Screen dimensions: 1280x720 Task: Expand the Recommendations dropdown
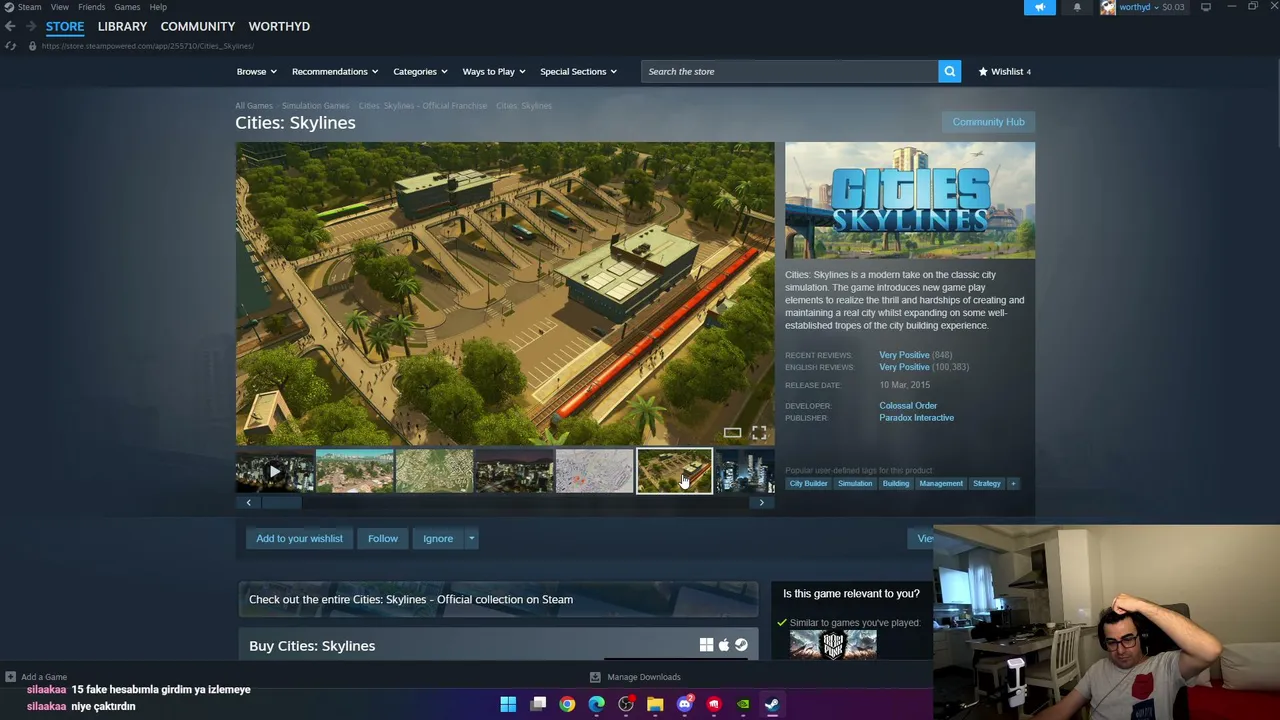(x=335, y=71)
